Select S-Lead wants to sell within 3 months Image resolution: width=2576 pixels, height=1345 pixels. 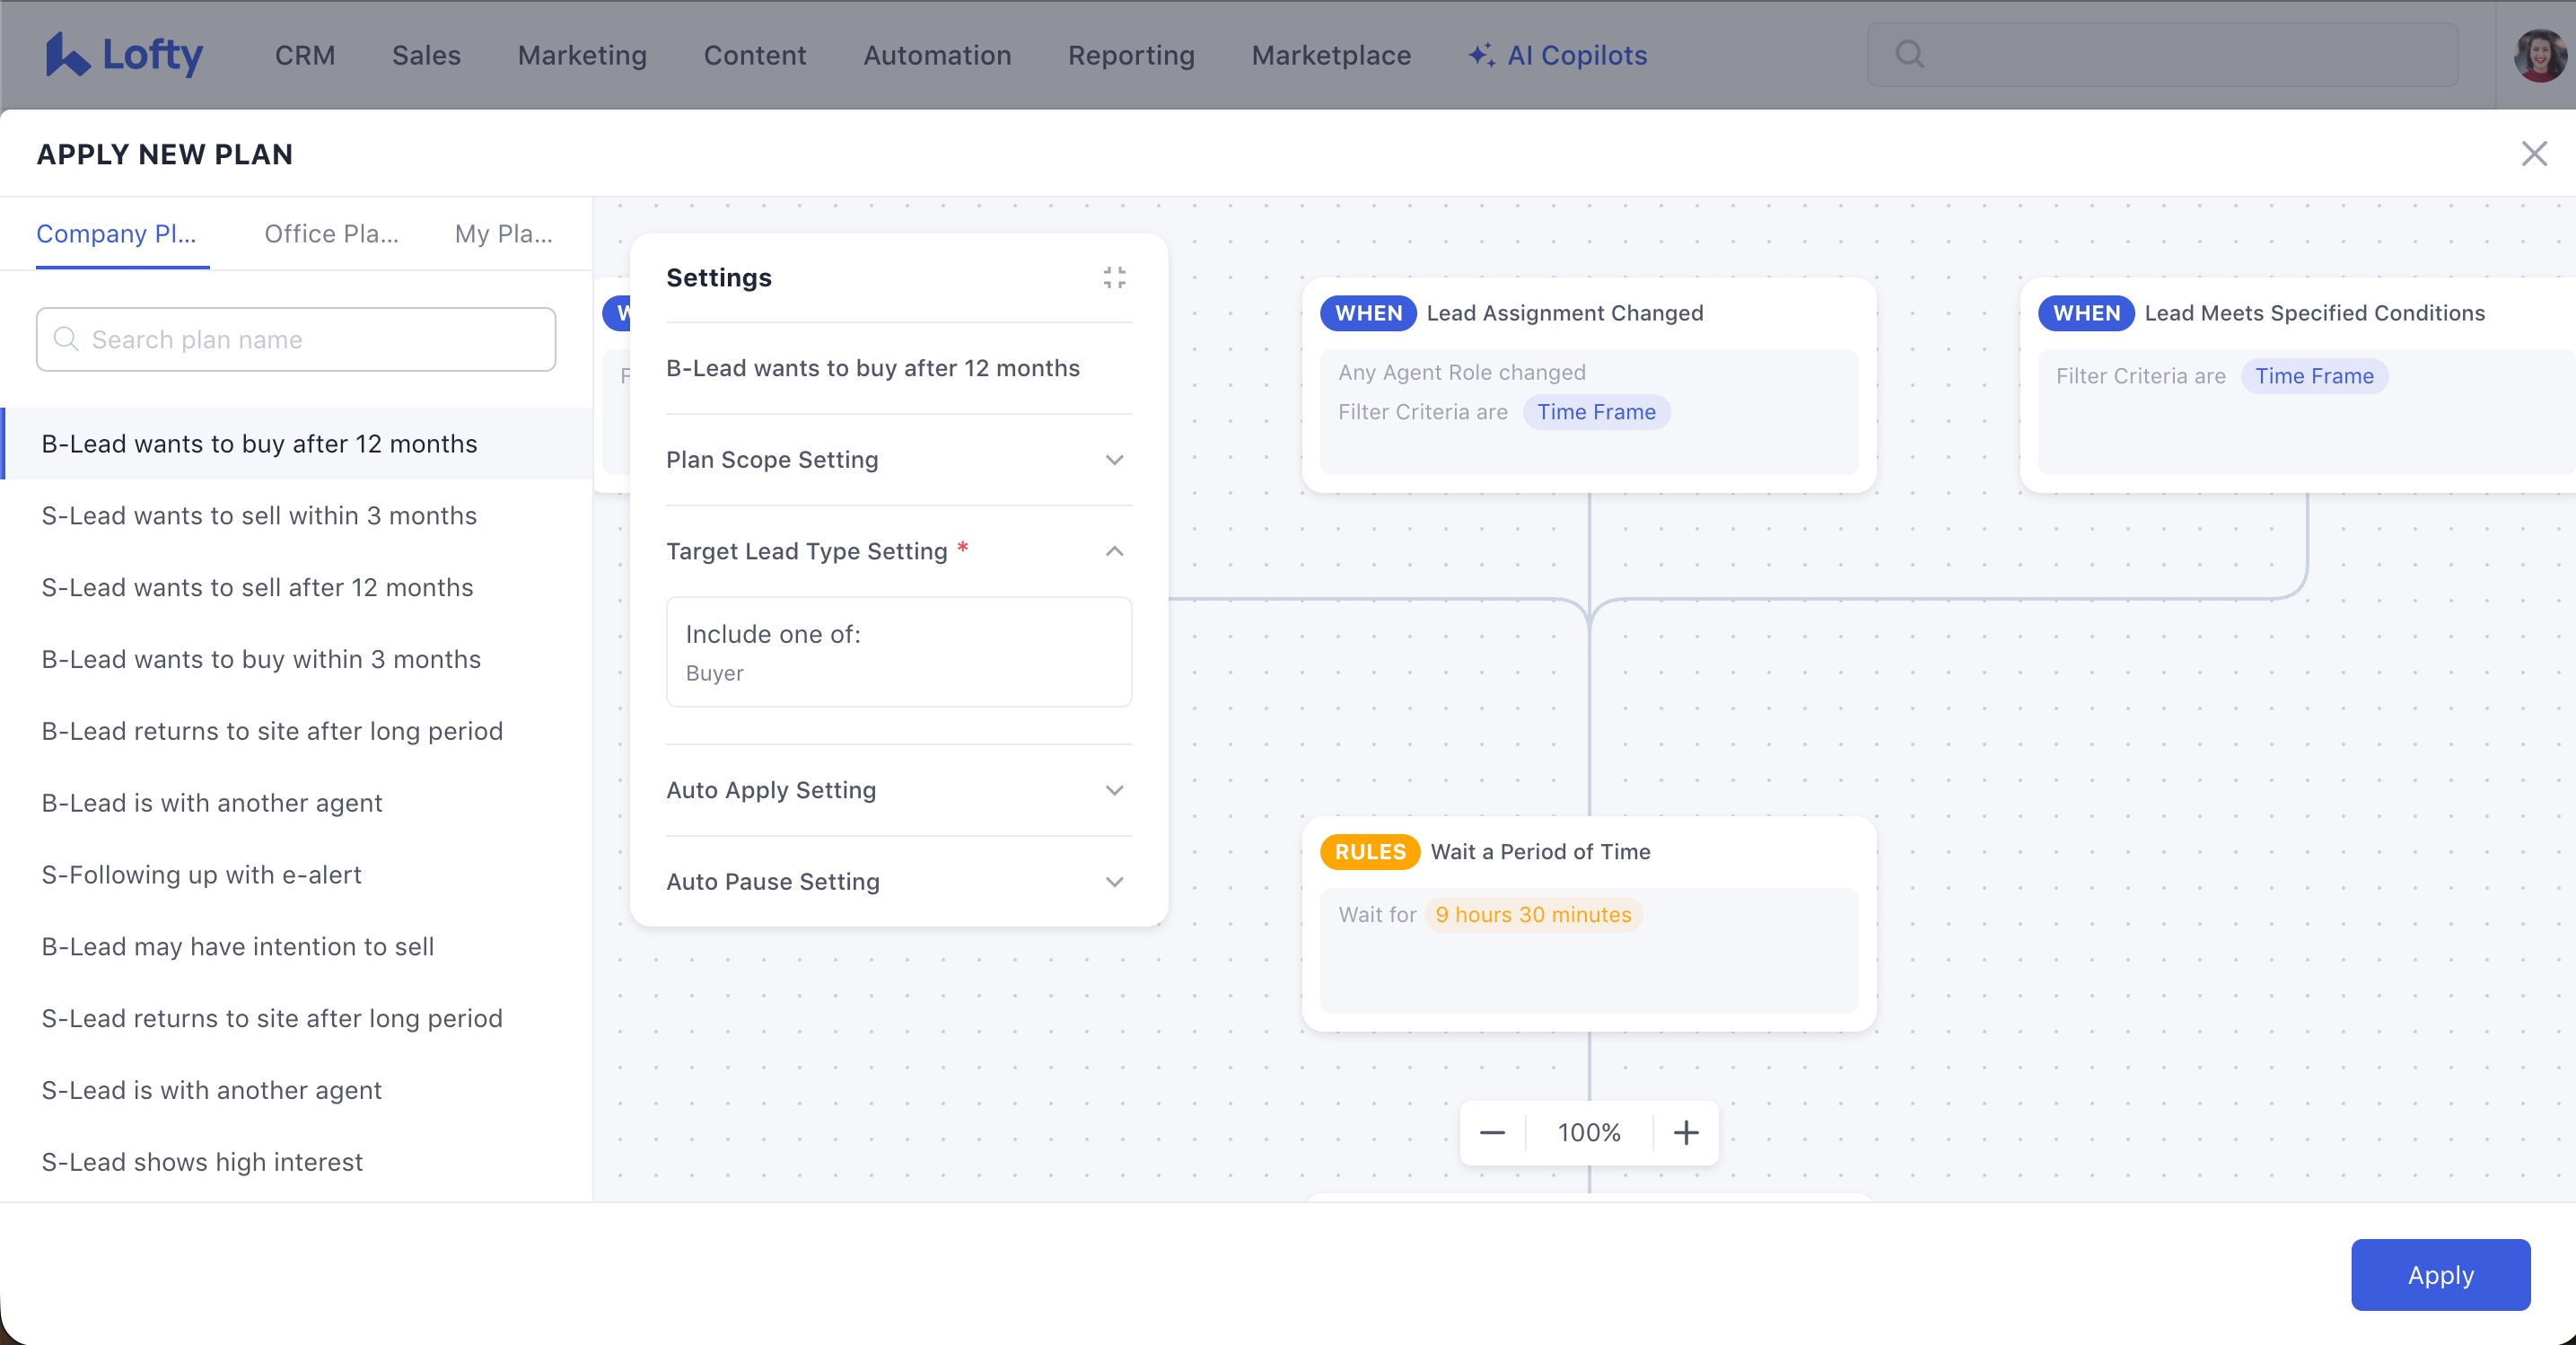pyautogui.click(x=259, y=515)
